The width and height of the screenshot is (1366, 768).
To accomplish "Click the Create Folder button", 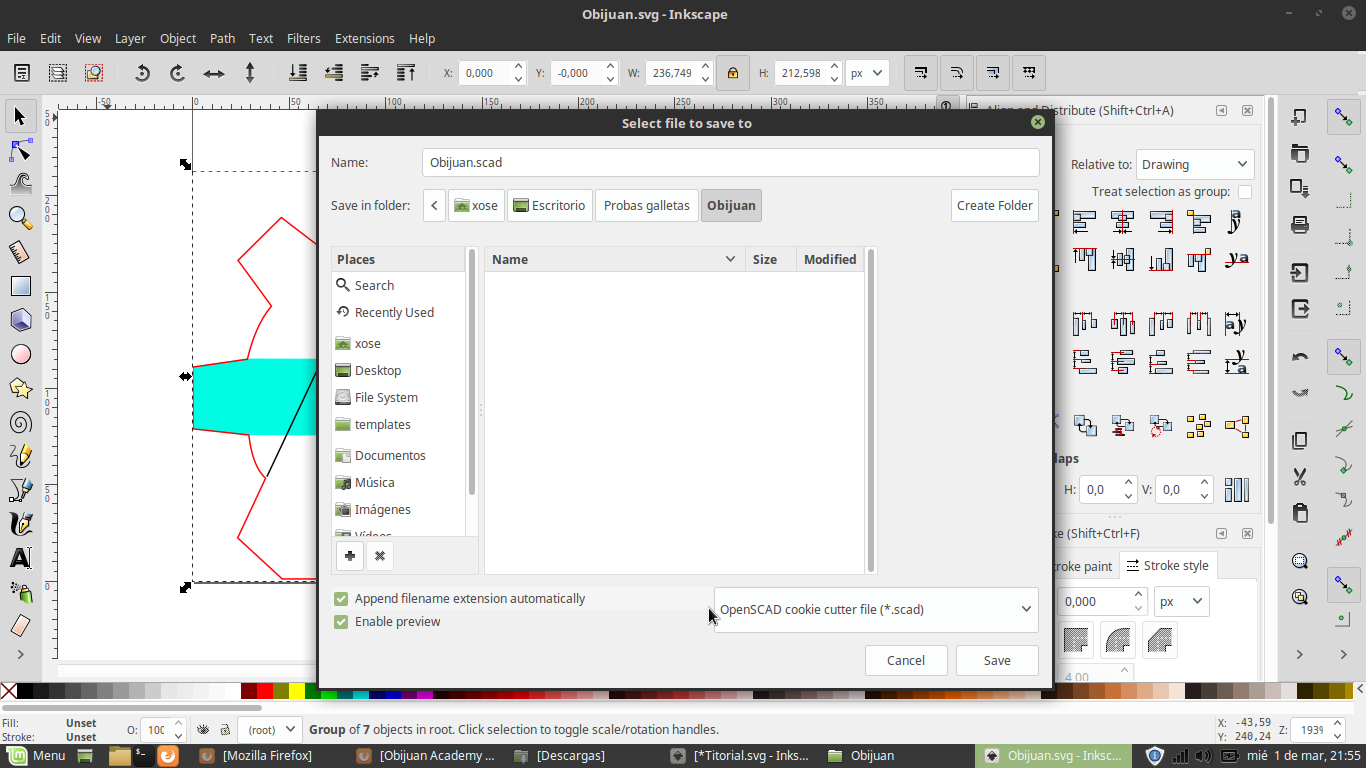I will tap(994, 206).
